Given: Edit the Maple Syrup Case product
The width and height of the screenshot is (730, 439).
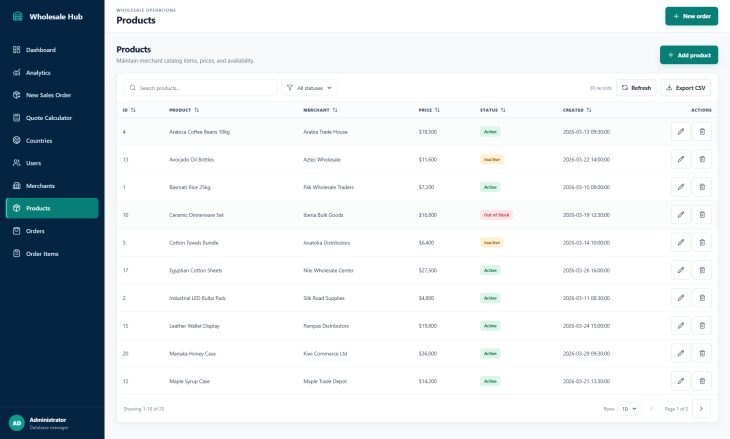Looking at the screenshot, I should 681,381.
